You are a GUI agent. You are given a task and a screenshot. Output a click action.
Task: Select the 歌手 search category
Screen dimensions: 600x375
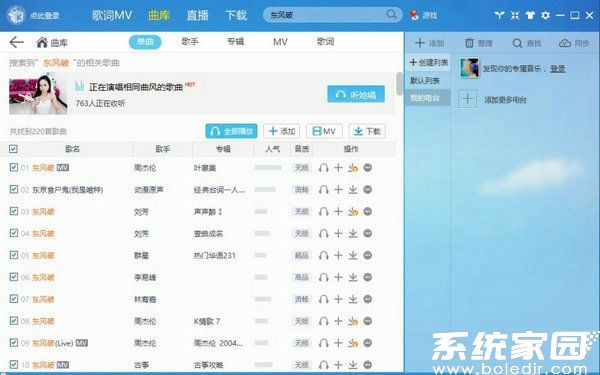click(x=190, y=41)
